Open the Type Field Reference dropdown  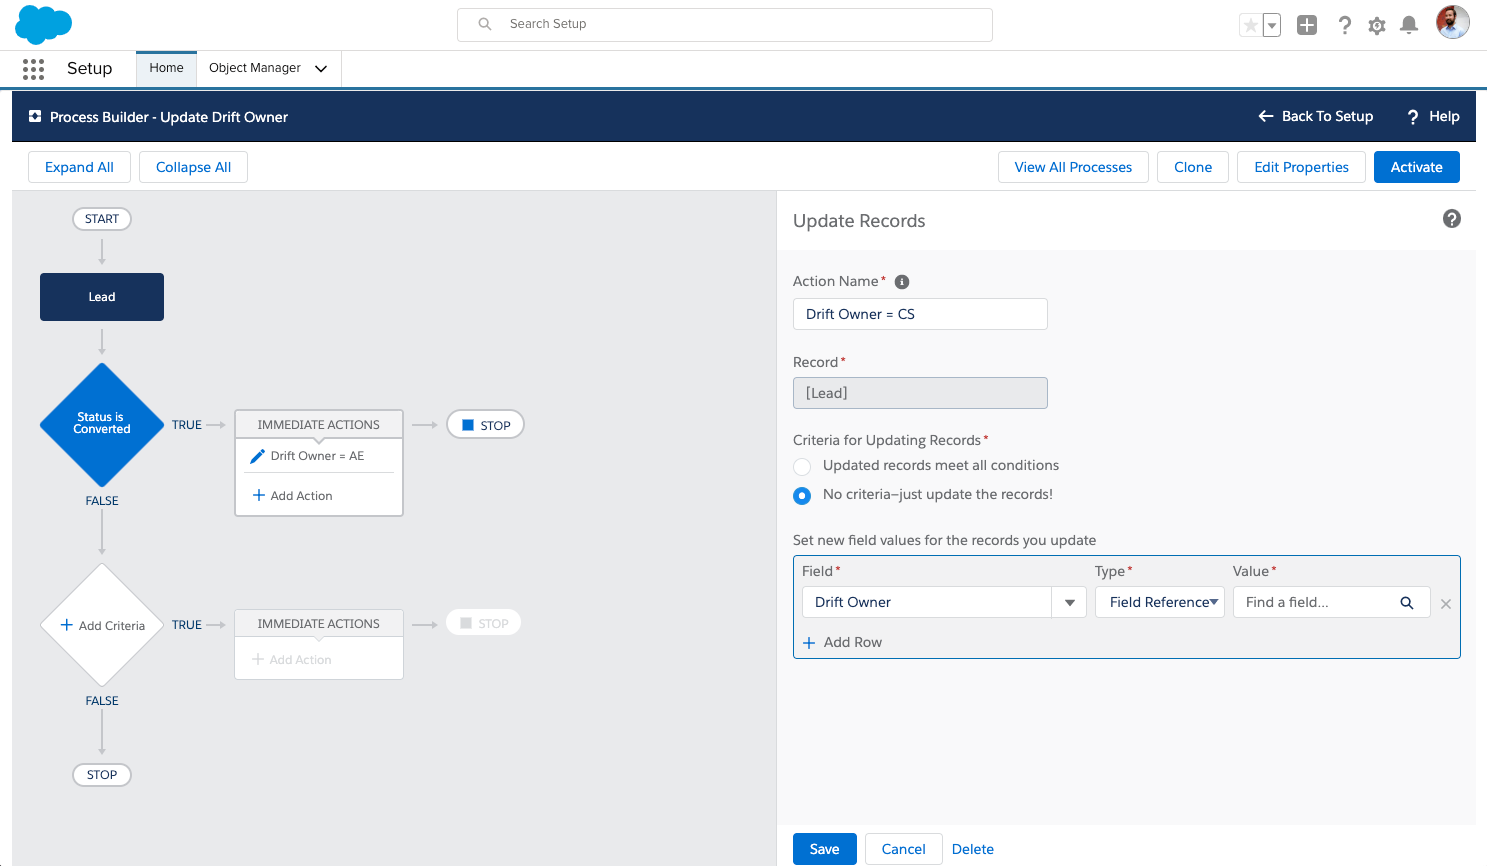click(x=1160, y=602)
